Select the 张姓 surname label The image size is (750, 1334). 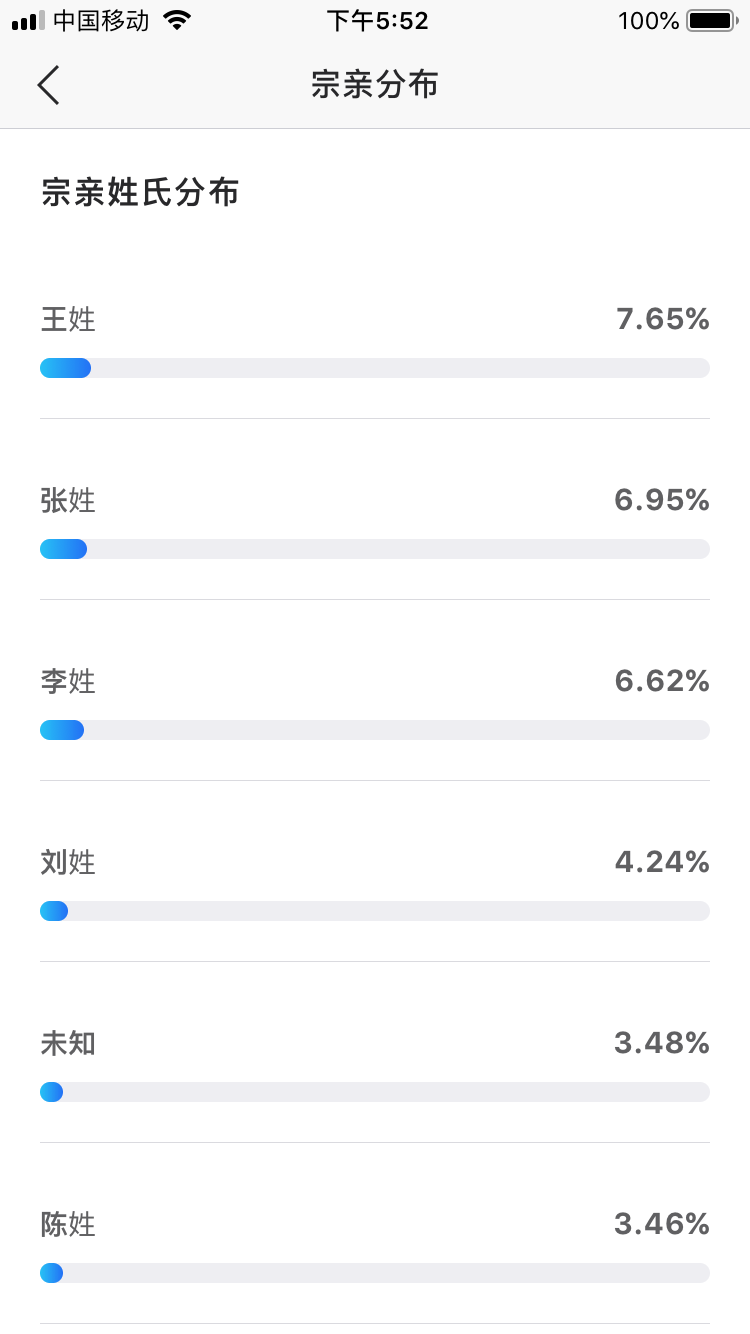click(x=68, y=500)
